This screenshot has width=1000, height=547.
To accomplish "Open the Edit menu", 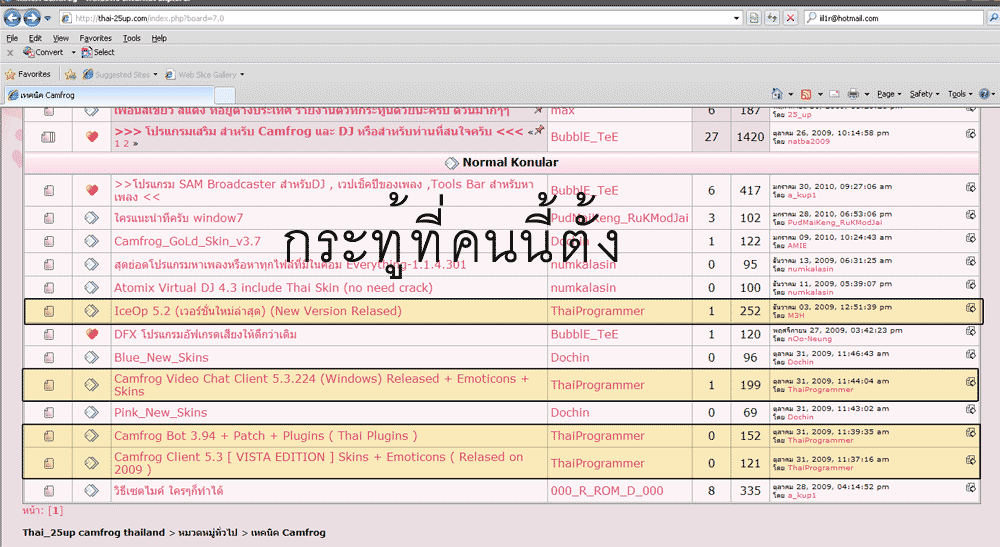I will [x=35, y=38].
